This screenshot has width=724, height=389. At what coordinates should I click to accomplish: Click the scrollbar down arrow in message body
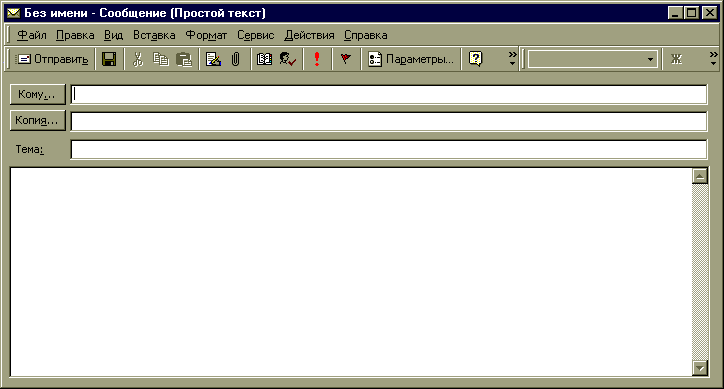(x=700, y=368)
